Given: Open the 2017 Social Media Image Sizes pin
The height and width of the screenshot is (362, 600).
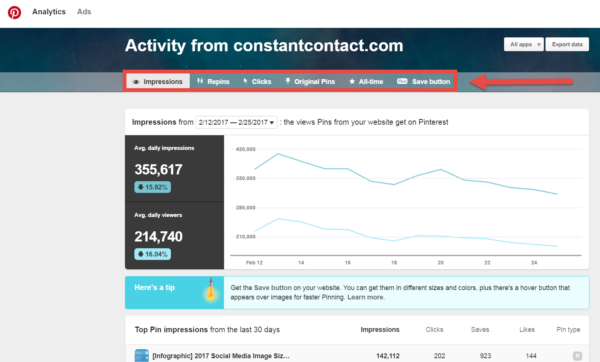Looking at the screenshot, I should point(221,356).
